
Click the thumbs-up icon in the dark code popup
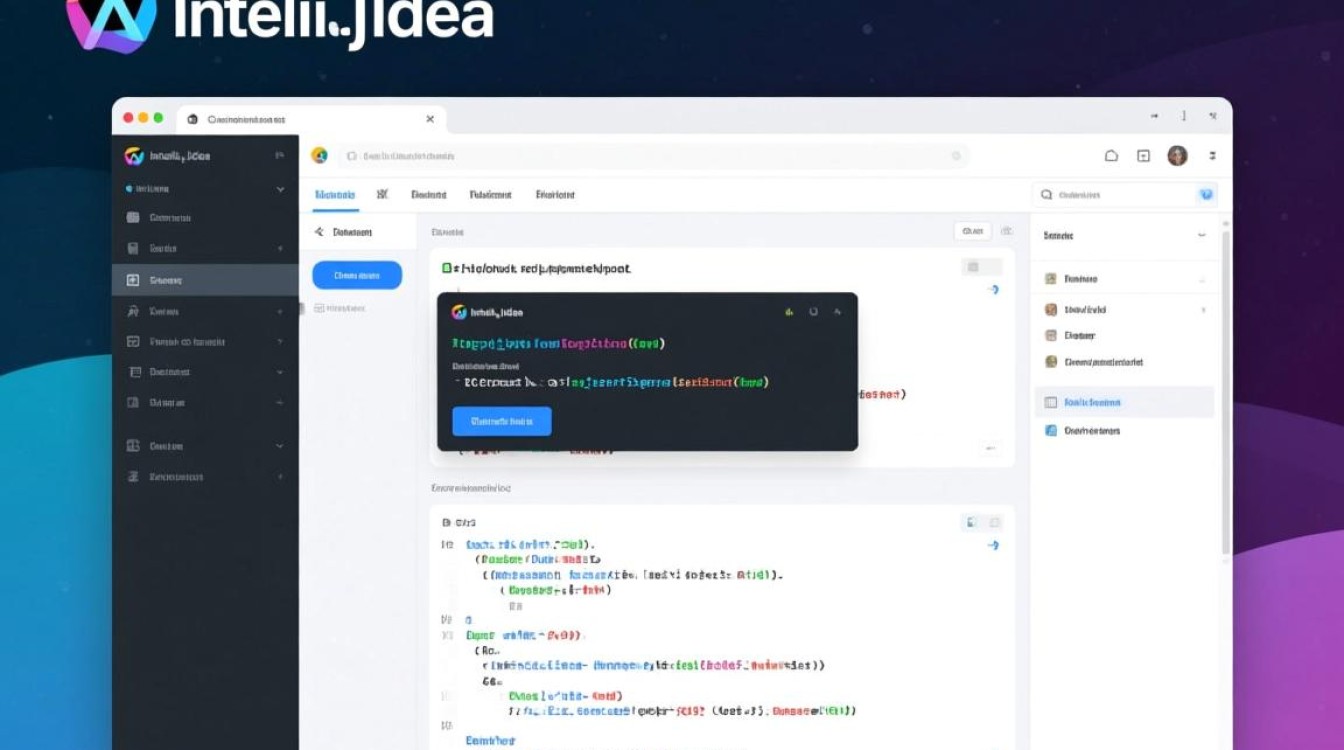(790, 311)
